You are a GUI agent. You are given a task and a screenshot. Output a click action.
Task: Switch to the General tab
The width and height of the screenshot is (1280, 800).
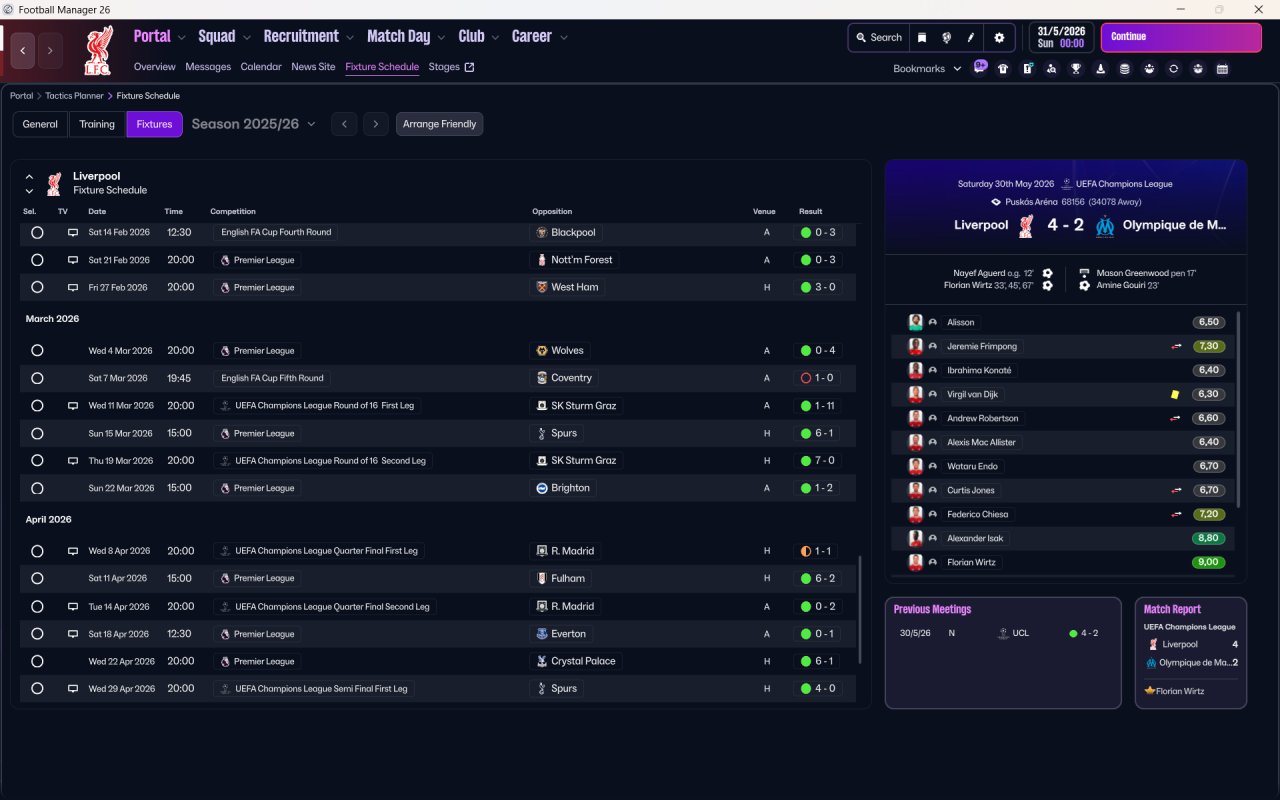40,124
